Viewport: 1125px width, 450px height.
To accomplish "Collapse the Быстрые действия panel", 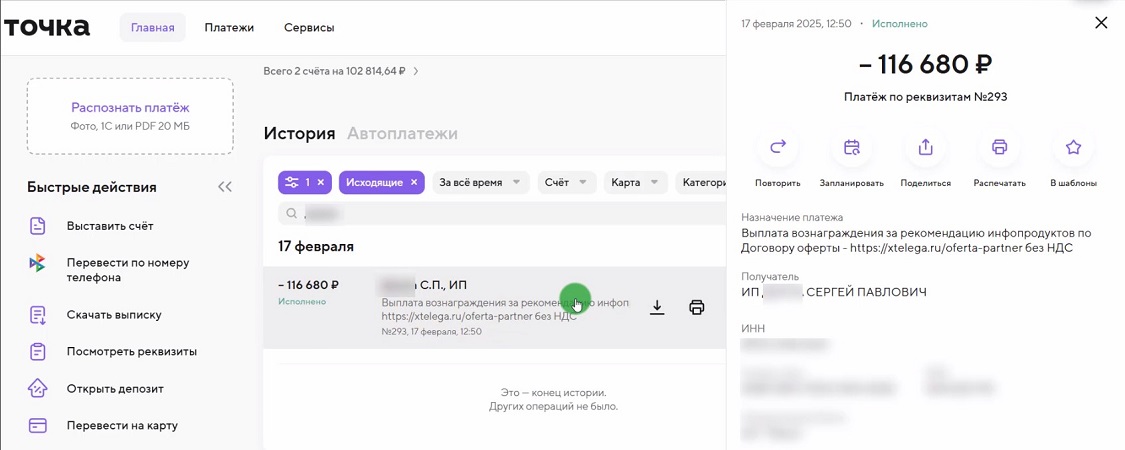I will [x=225, y=187].
